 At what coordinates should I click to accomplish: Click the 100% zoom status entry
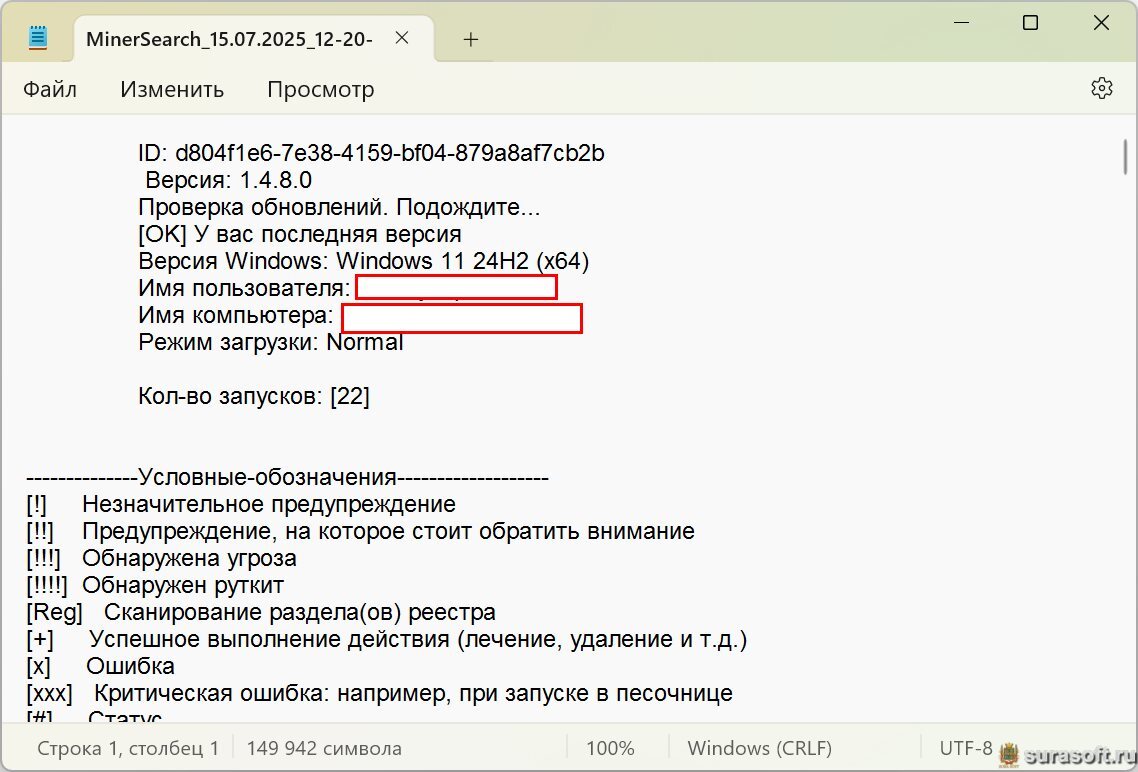(610, 748)
